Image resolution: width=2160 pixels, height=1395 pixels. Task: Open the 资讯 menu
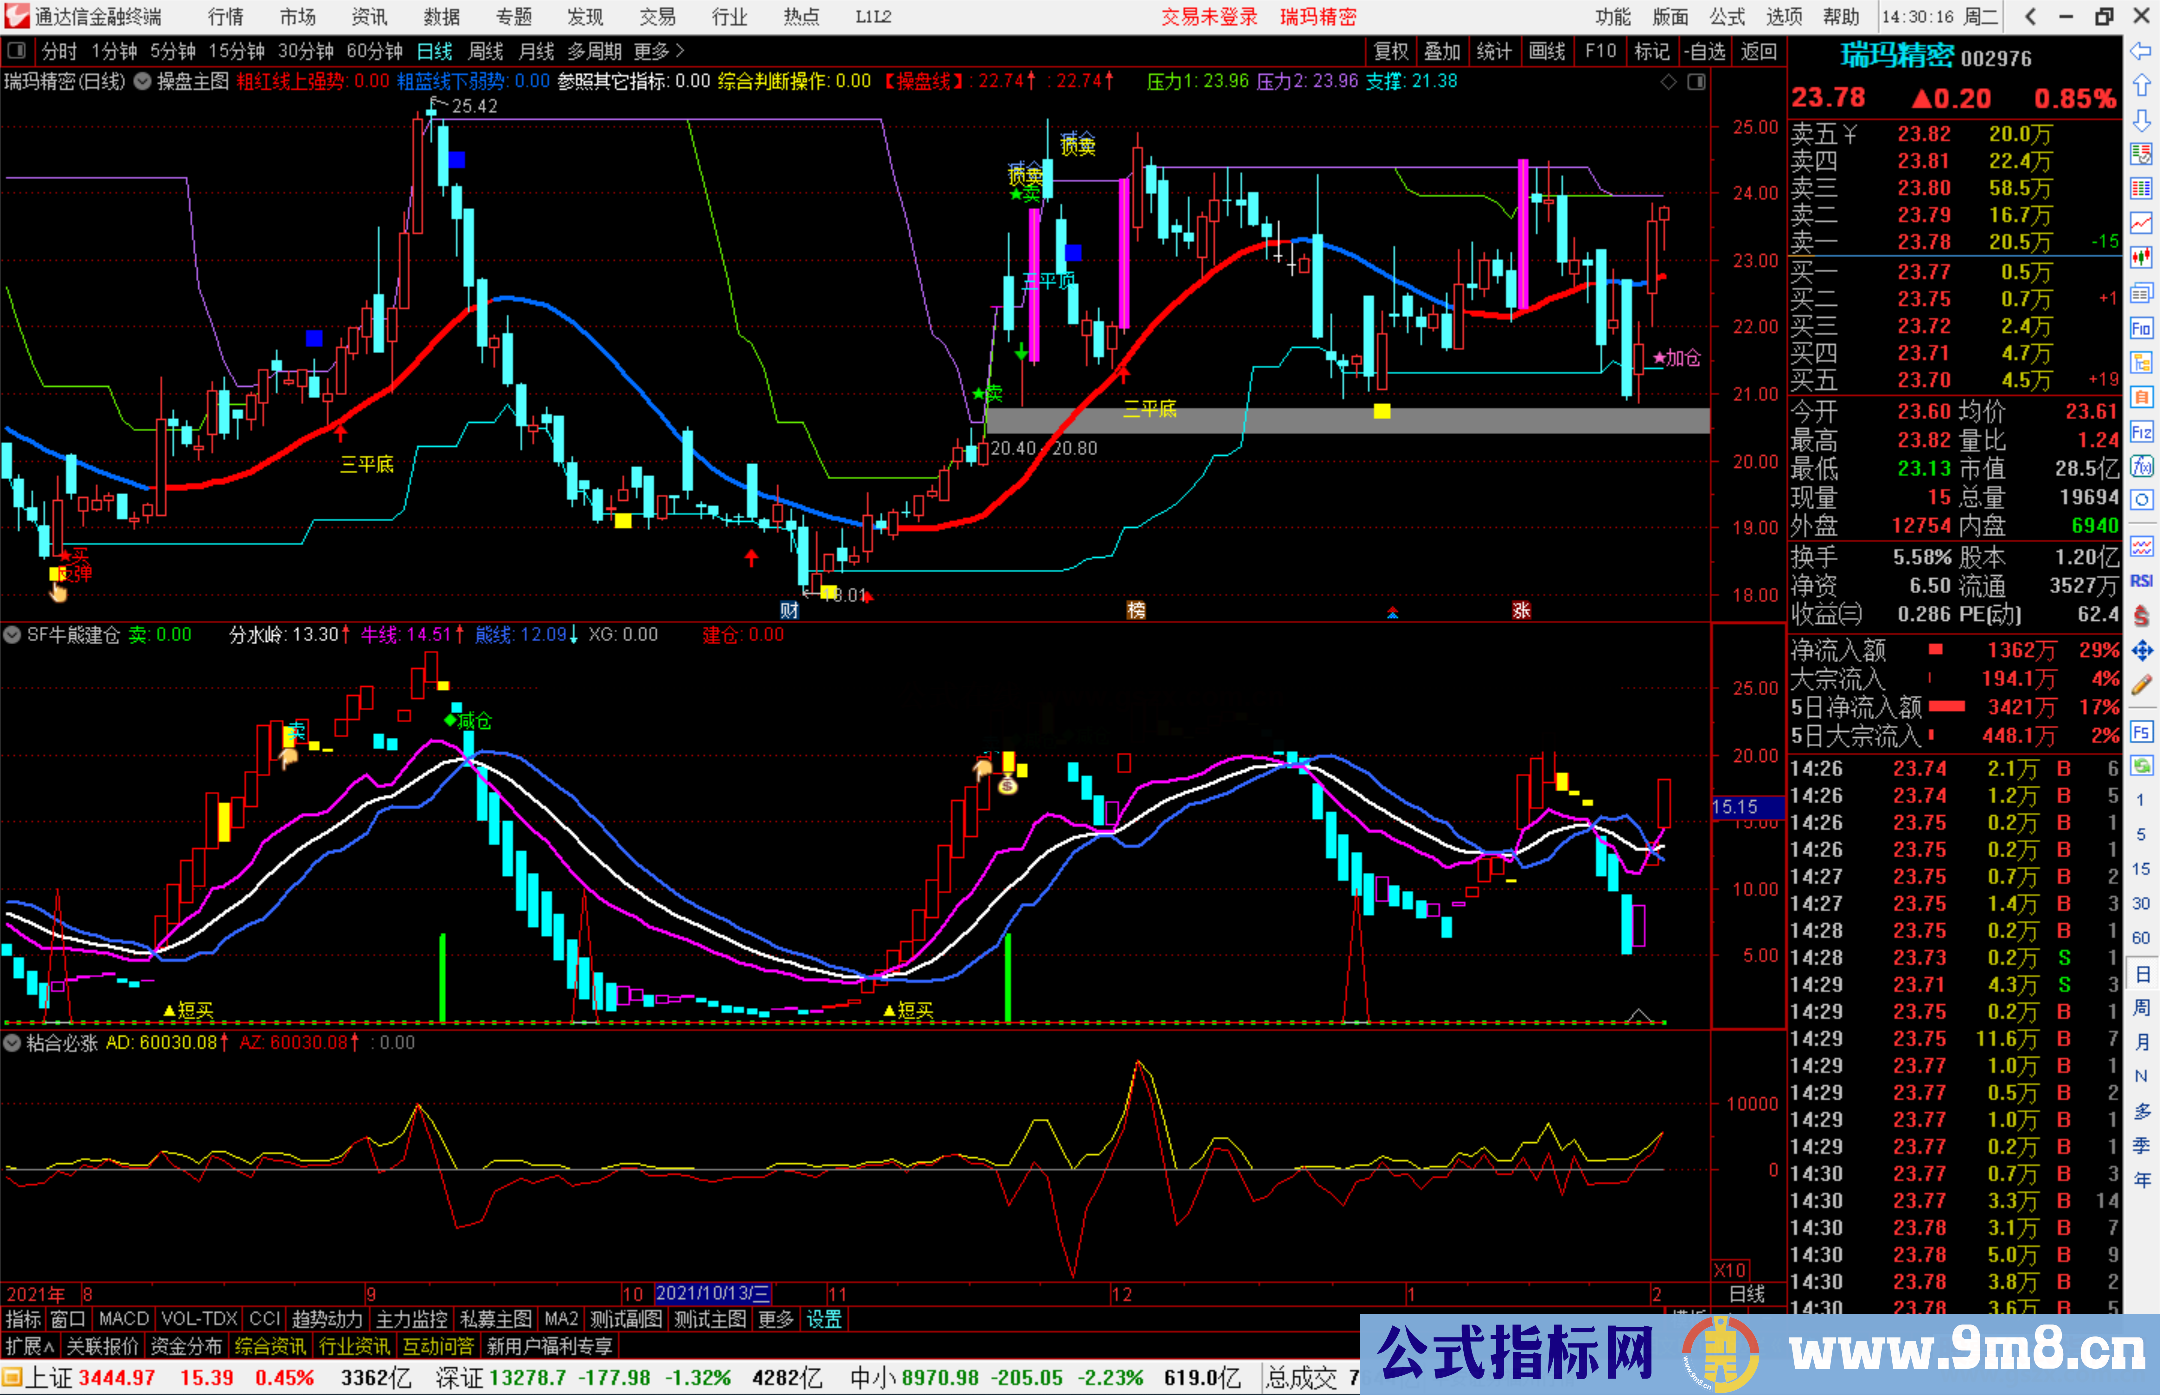click(369, 16)
